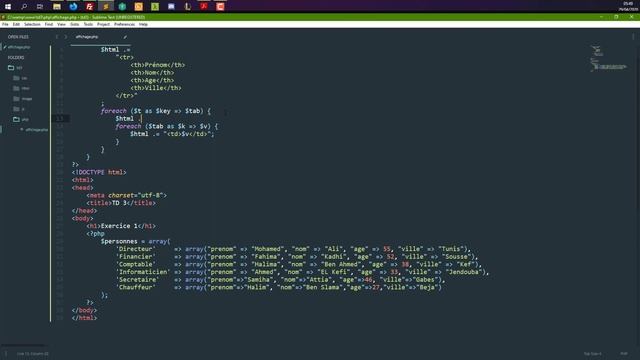The height and width of the screenshot is (360, 640).
Task: Open the Help menu
Action: 143,24
